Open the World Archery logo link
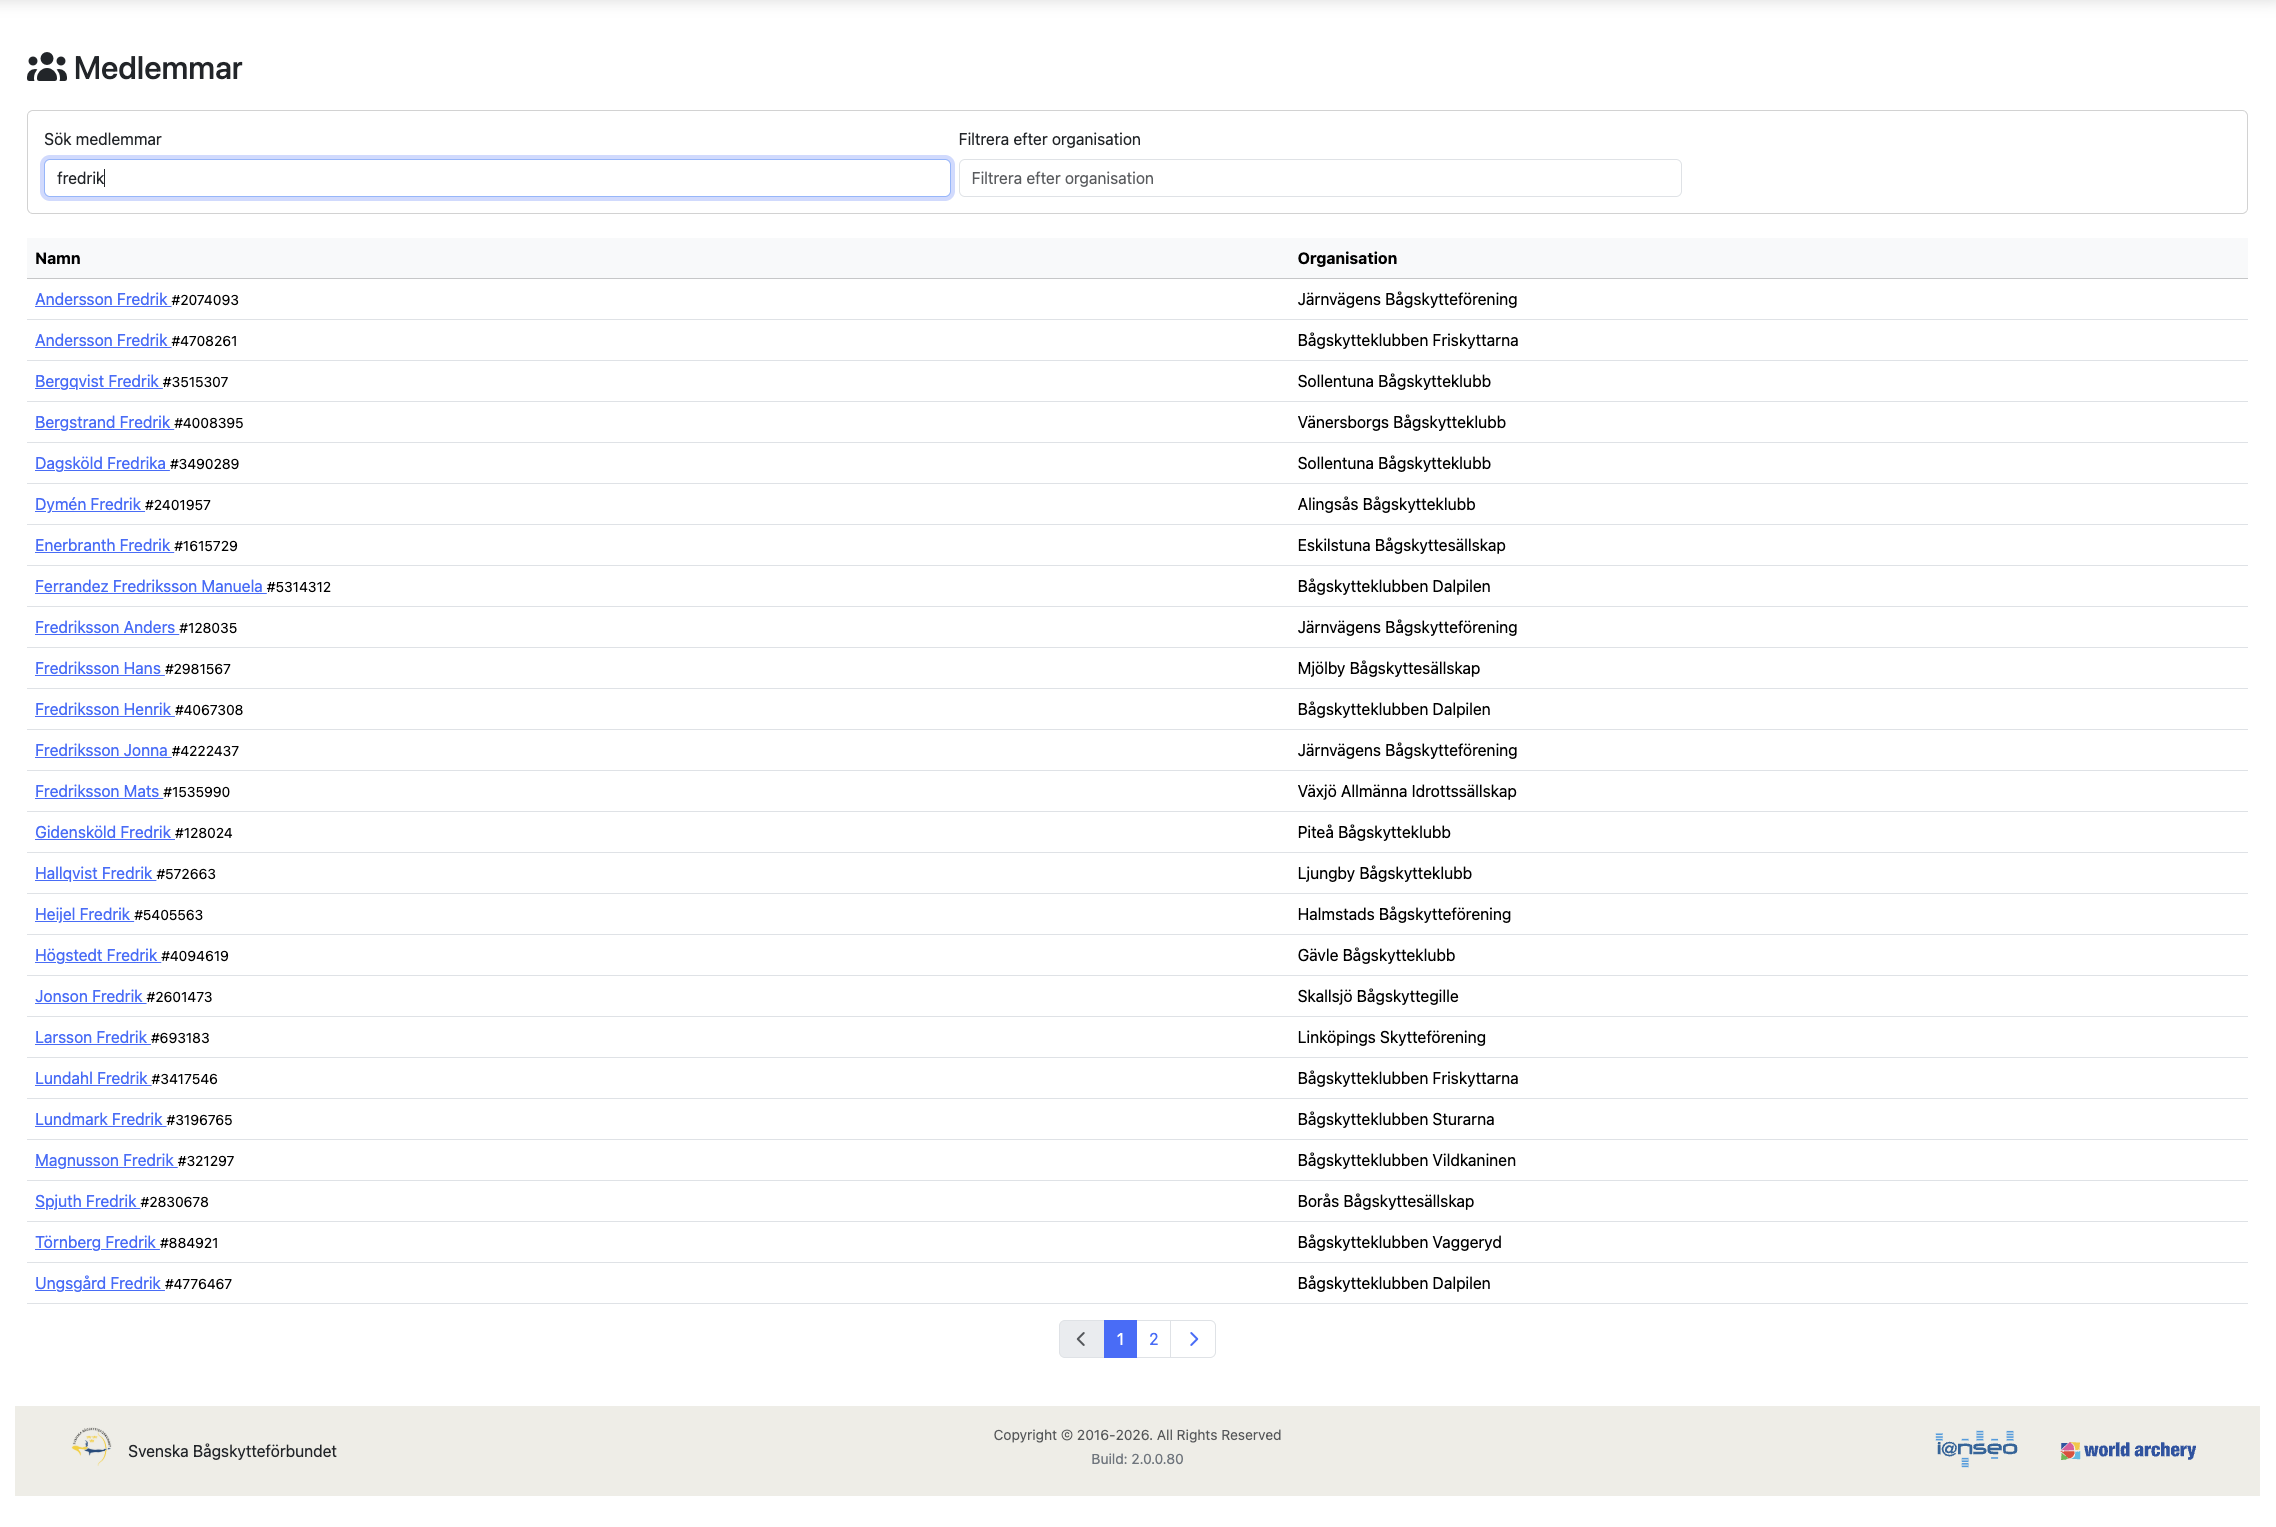The width and height of the screenshot is (2276, 1527). 2127,1450
